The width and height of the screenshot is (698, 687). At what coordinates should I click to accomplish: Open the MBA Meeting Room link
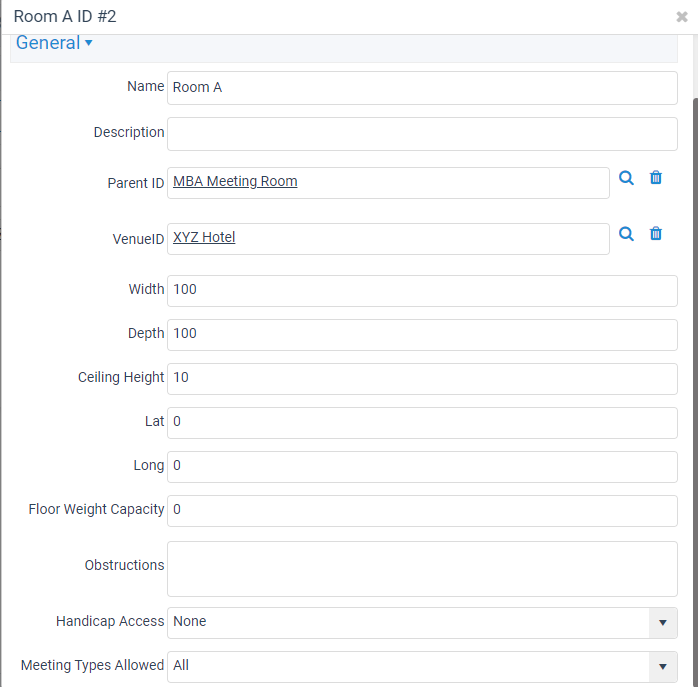click(x=235, y=181)
